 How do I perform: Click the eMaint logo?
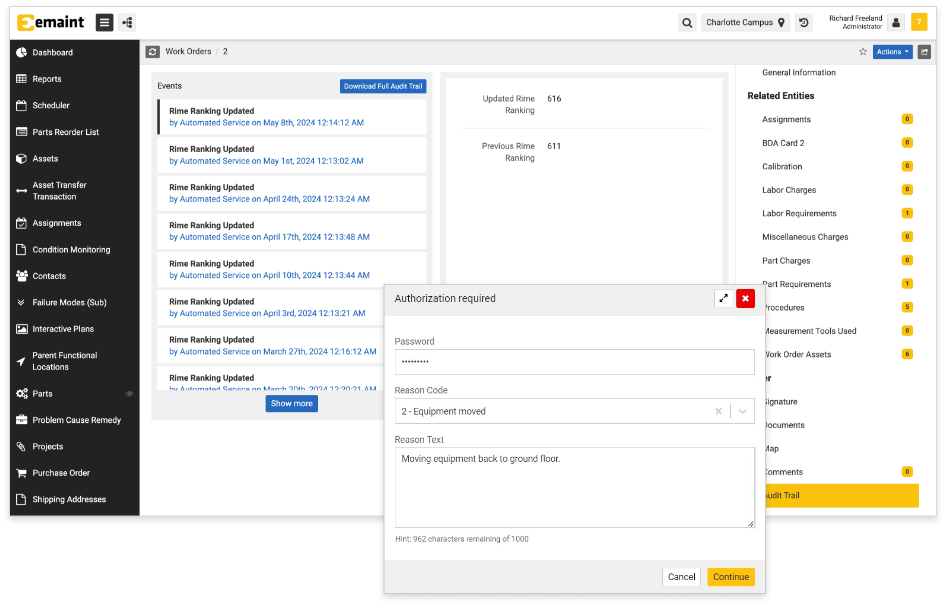tap(51, 22)
